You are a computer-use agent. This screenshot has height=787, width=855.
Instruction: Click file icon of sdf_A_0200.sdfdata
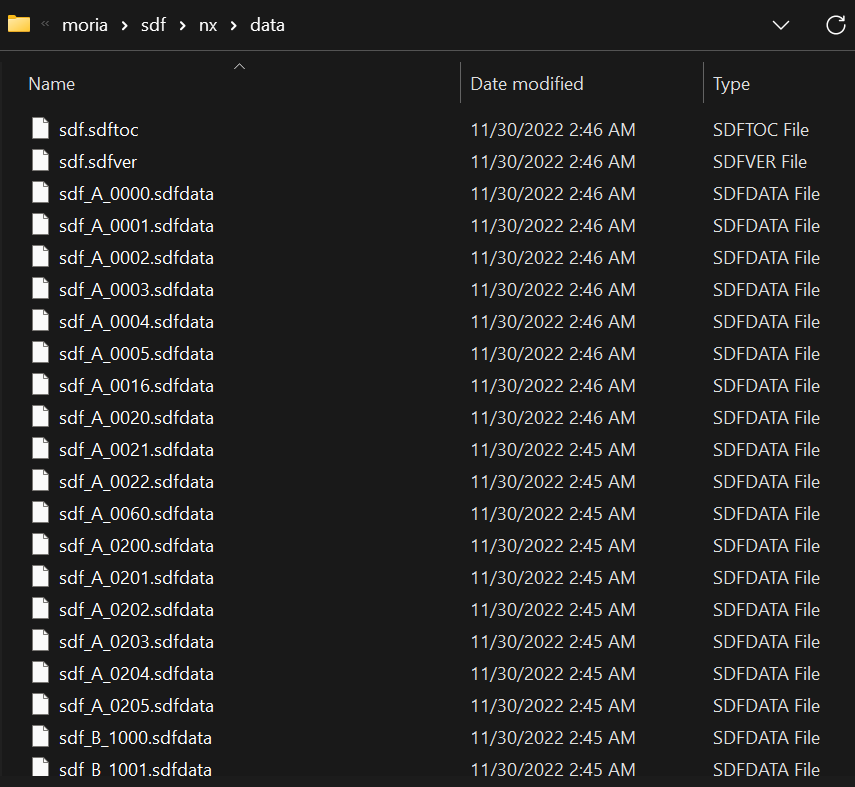[x=40, y=545]
